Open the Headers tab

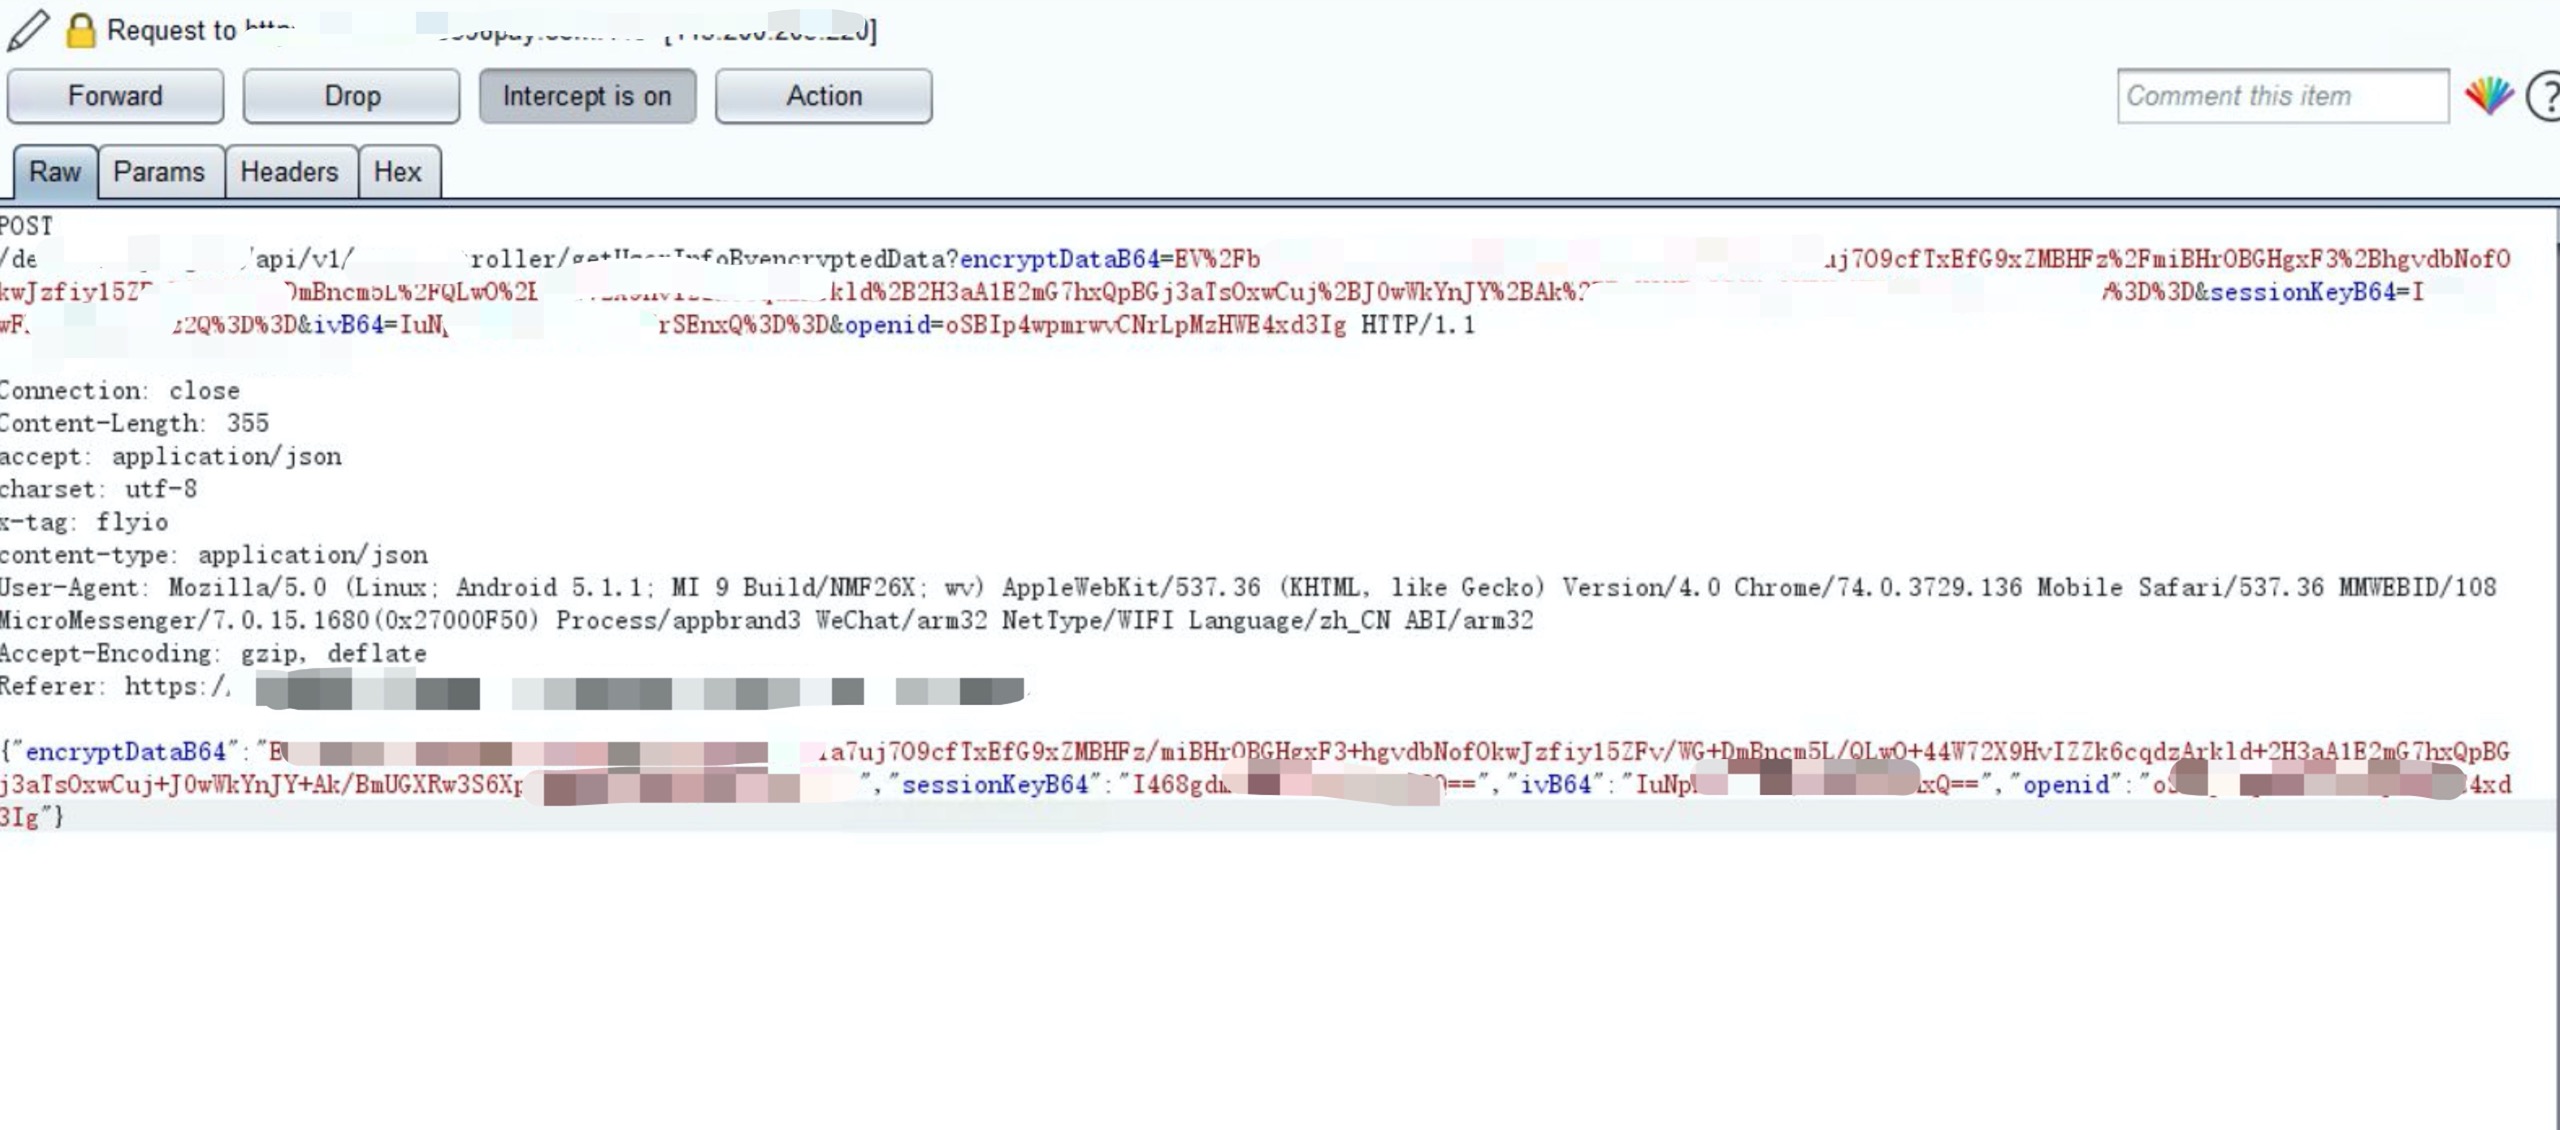[289, 172]
